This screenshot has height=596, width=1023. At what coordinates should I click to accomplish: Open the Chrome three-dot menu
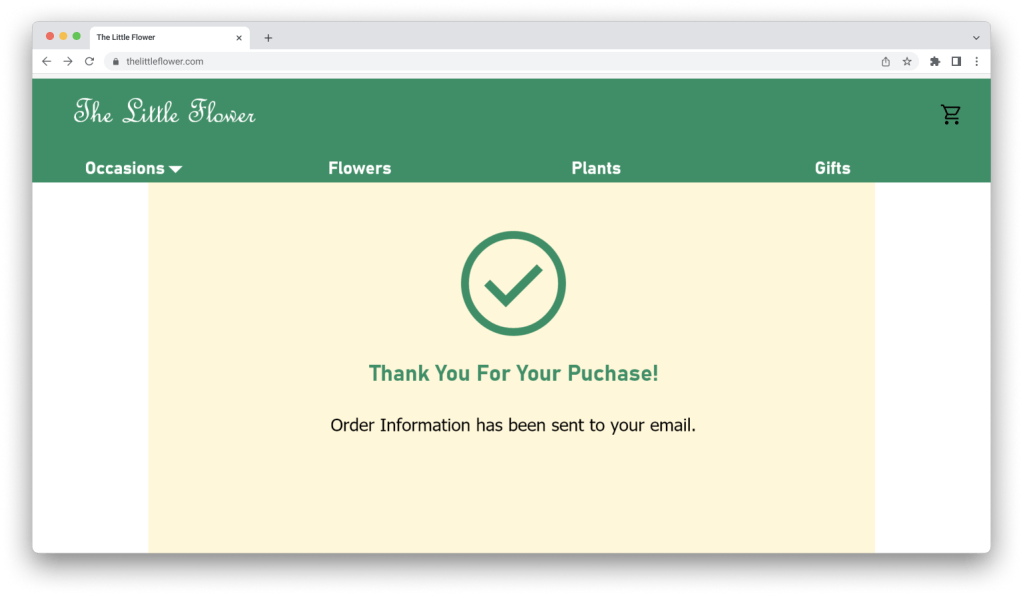(976, 62)
